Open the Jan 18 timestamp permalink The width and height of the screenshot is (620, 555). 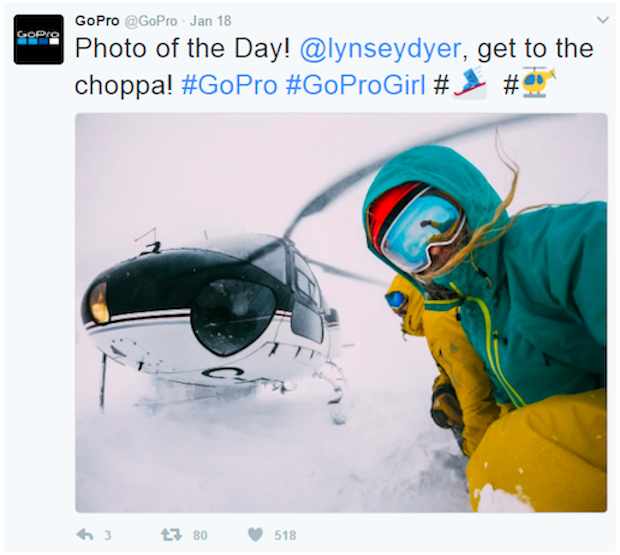211,21
